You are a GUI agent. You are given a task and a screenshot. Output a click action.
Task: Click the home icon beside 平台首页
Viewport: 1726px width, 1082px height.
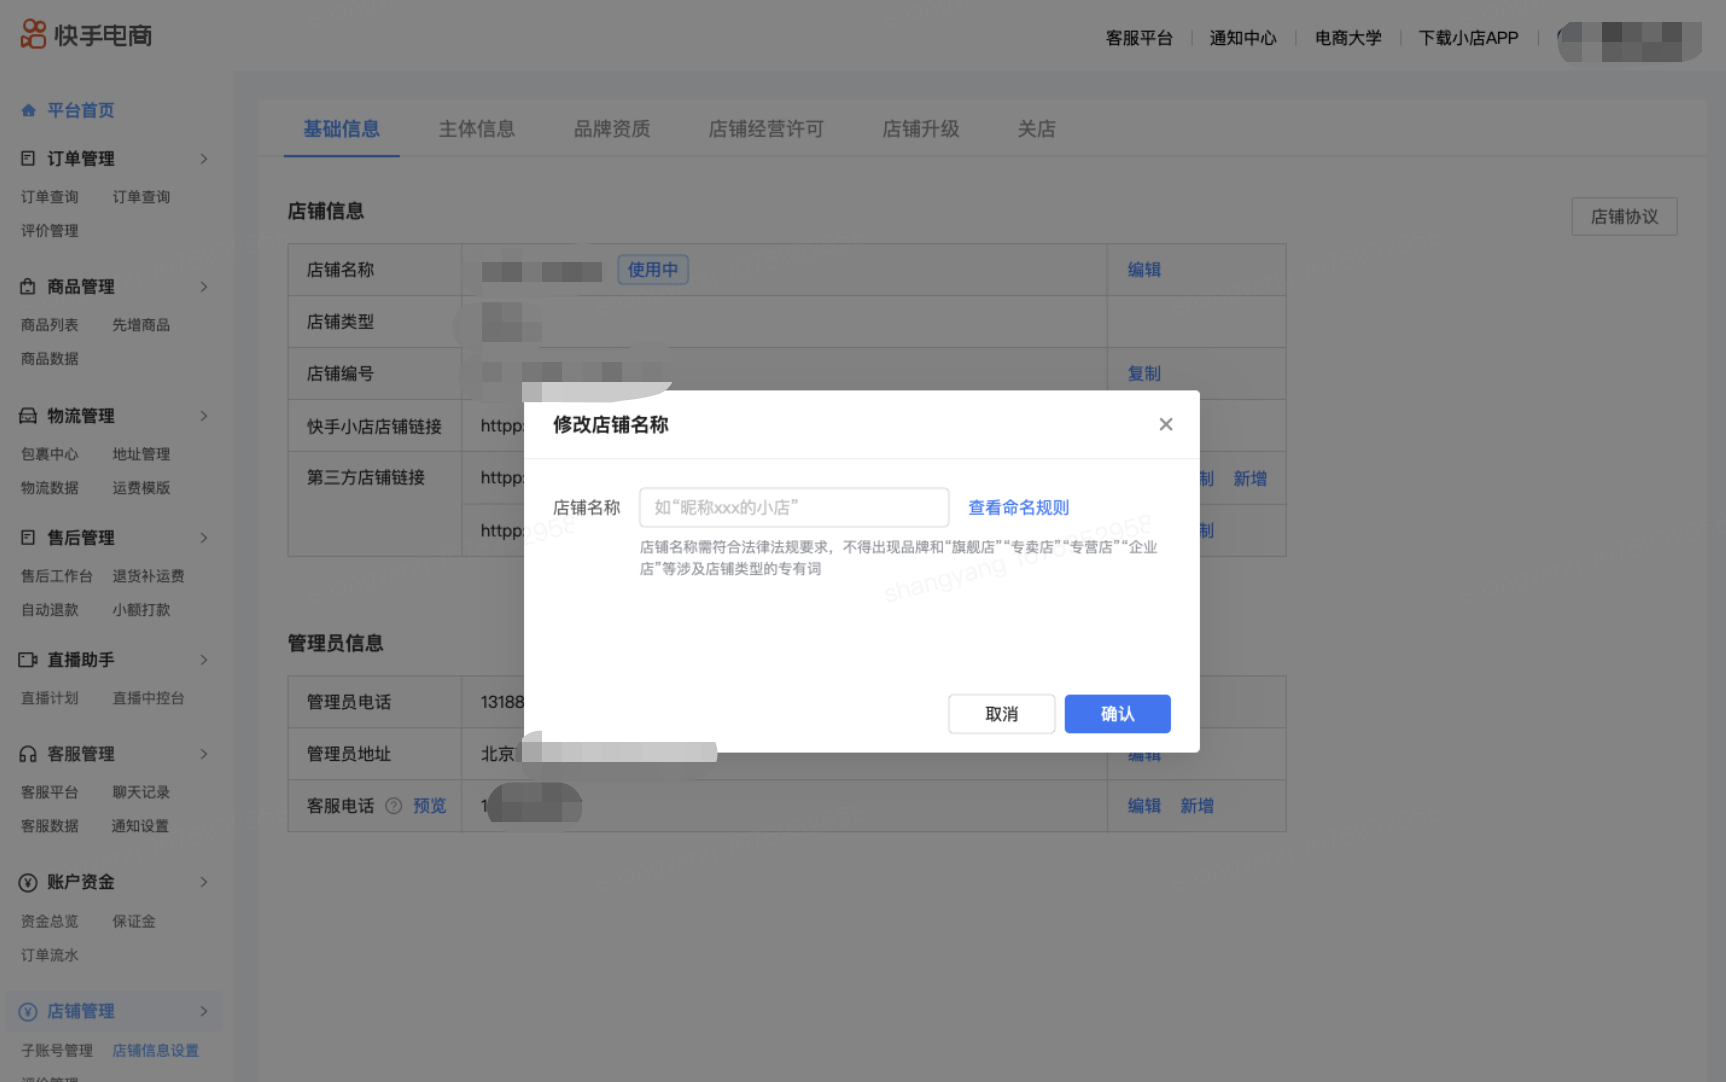29,111
